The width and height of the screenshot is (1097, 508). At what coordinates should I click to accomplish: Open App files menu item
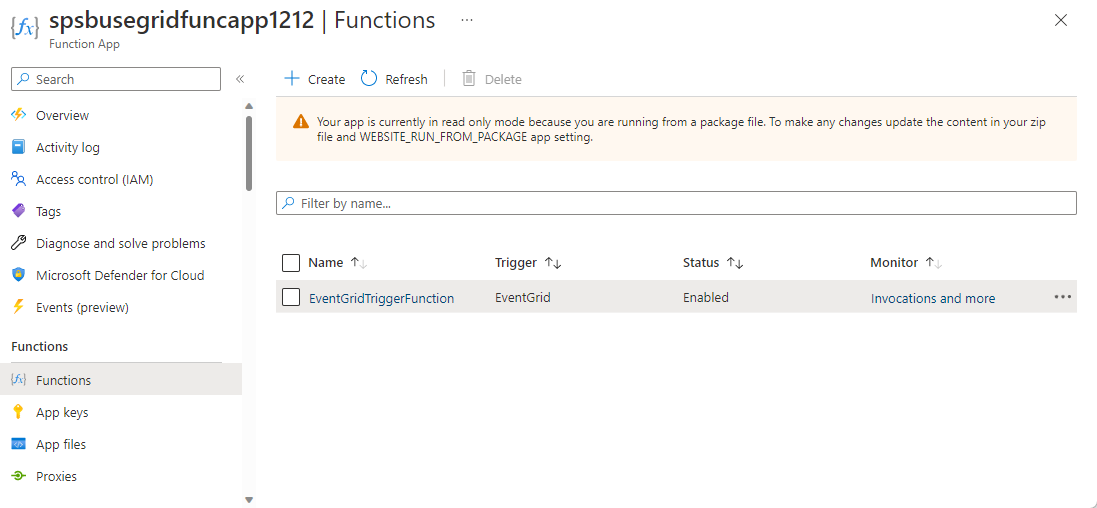(61, 444)
